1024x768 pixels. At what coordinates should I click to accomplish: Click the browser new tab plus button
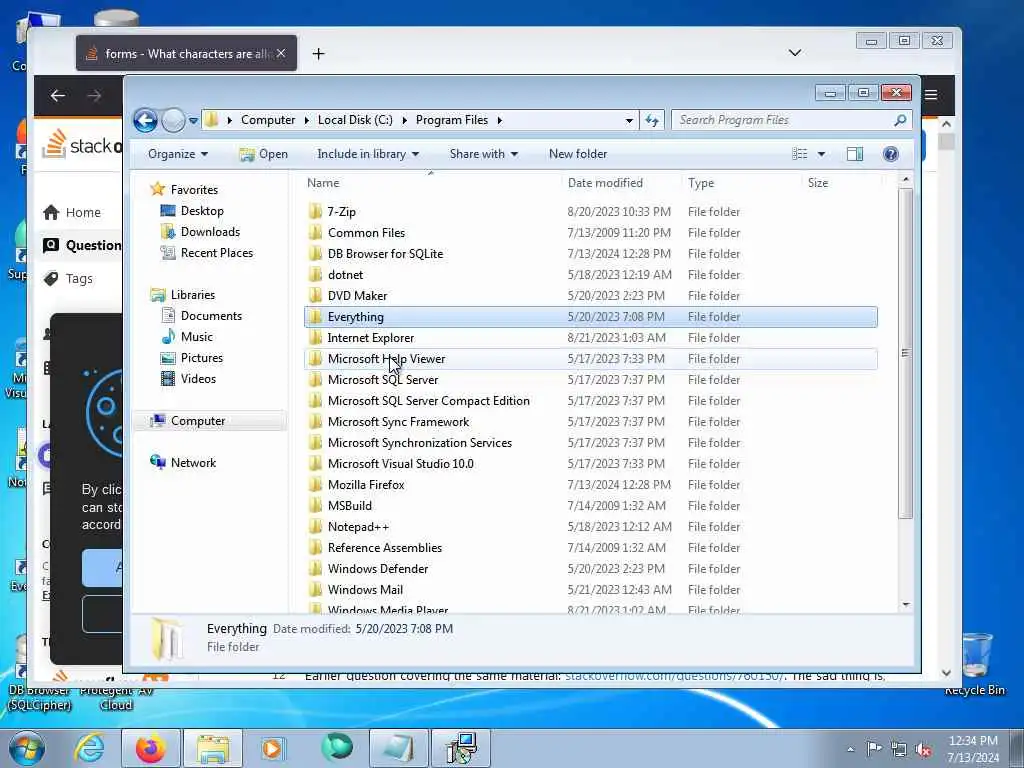(318, 54)
